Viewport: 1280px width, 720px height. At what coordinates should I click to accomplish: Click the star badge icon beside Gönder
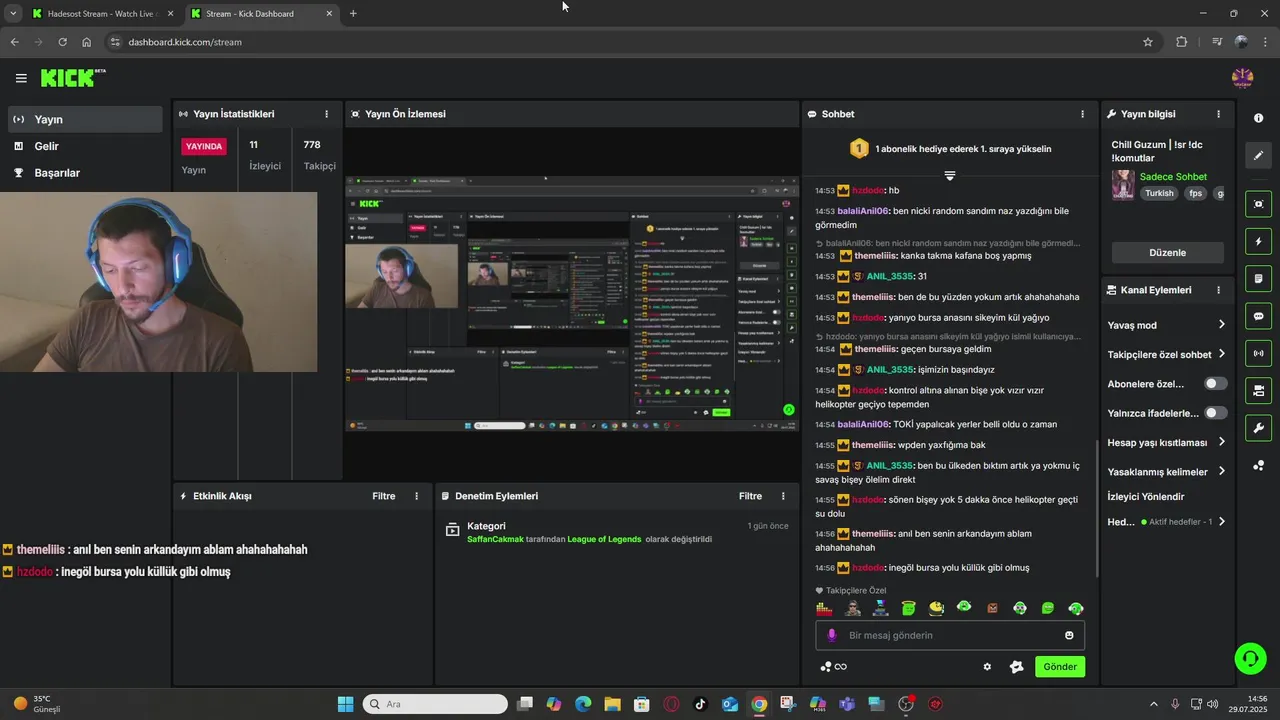pyautogui.click(x=1017, y=667)
